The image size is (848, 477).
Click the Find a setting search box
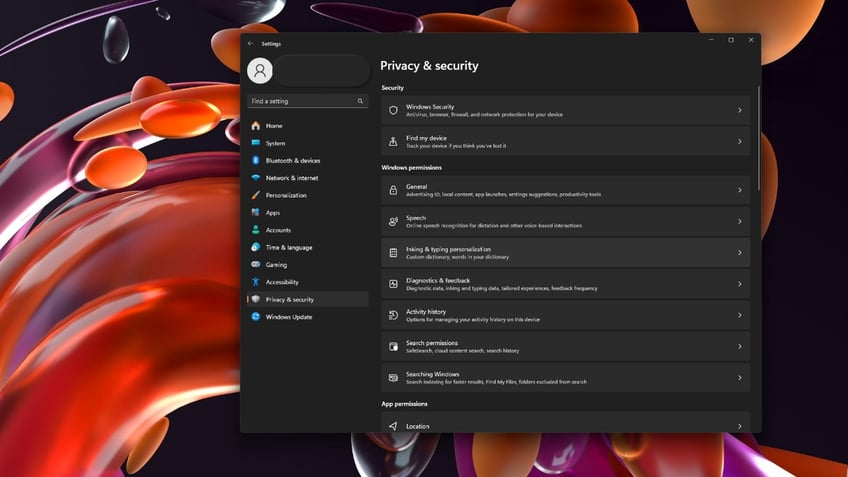click(308, 101)
